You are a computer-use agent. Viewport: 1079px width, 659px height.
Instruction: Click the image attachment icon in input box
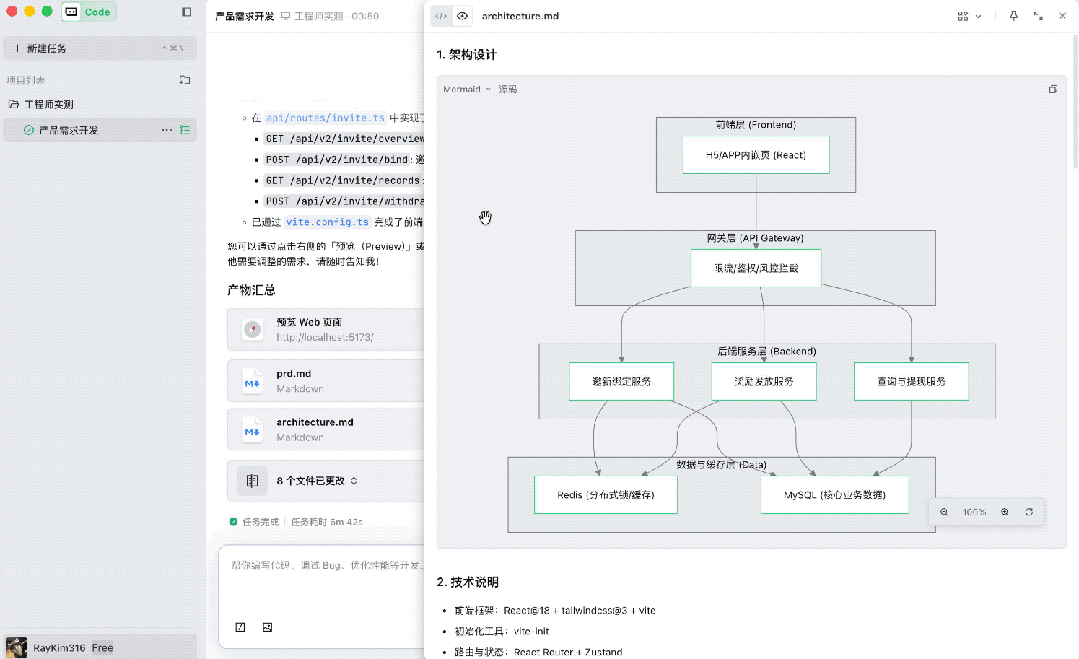coord(267,627)
